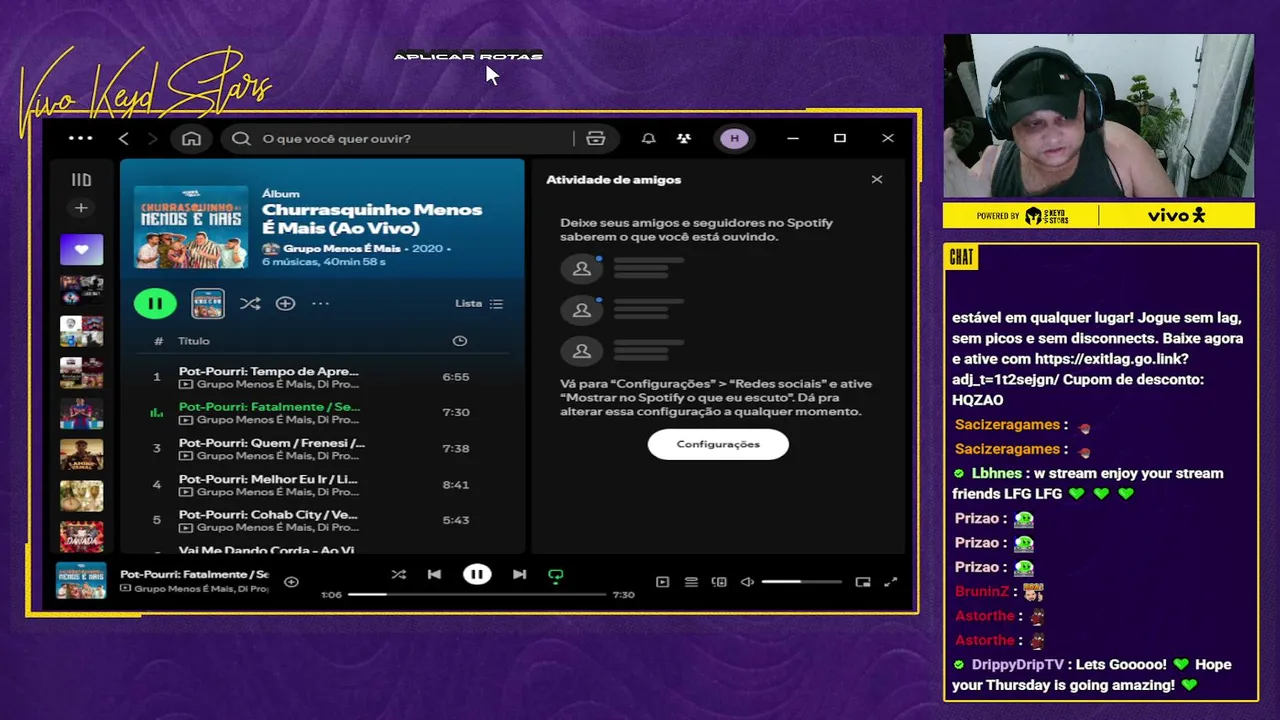Open the notifications bell

(648, 139)
